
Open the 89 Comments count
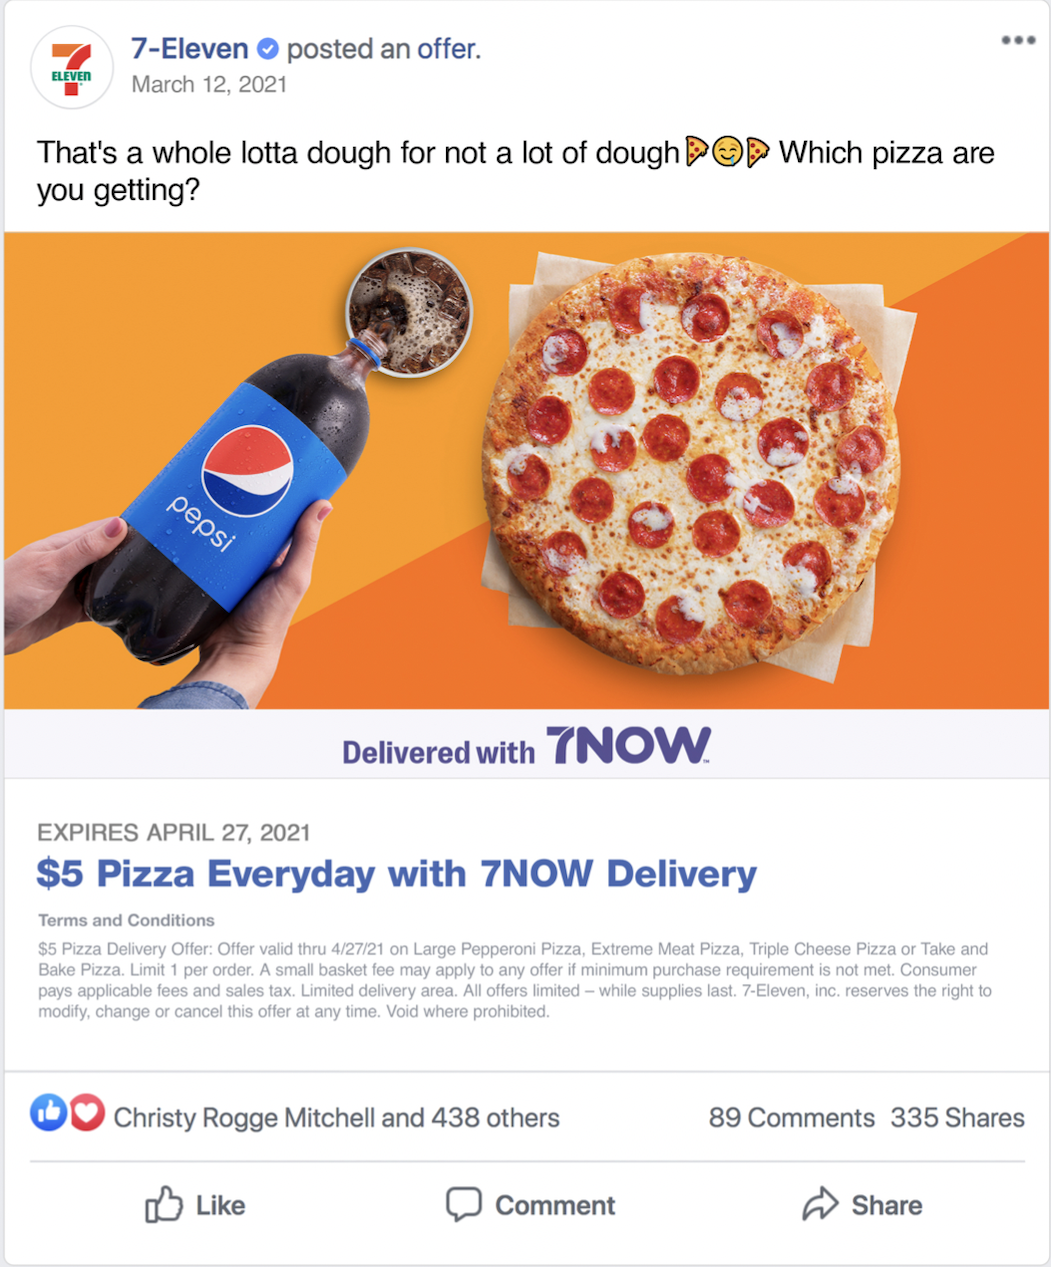point(791,1118)
